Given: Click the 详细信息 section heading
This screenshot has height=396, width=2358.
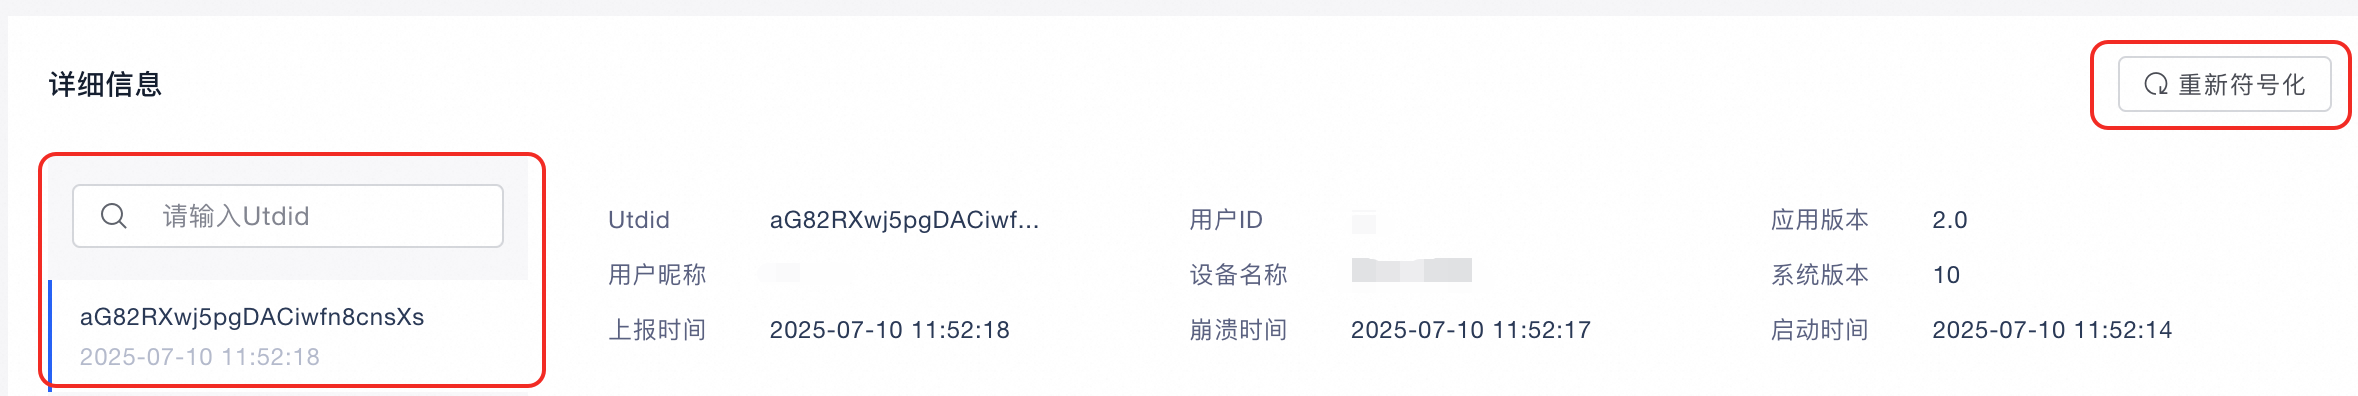Looking at the screenshot, I should 105,84.
